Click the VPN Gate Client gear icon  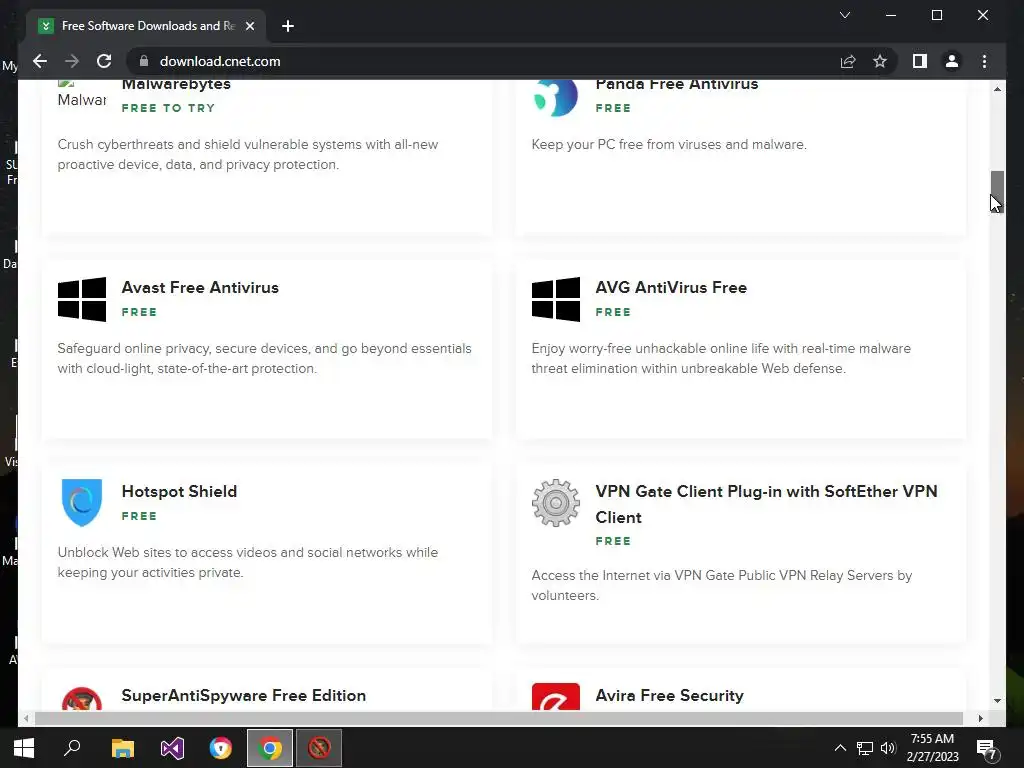(x=556, y=503)
